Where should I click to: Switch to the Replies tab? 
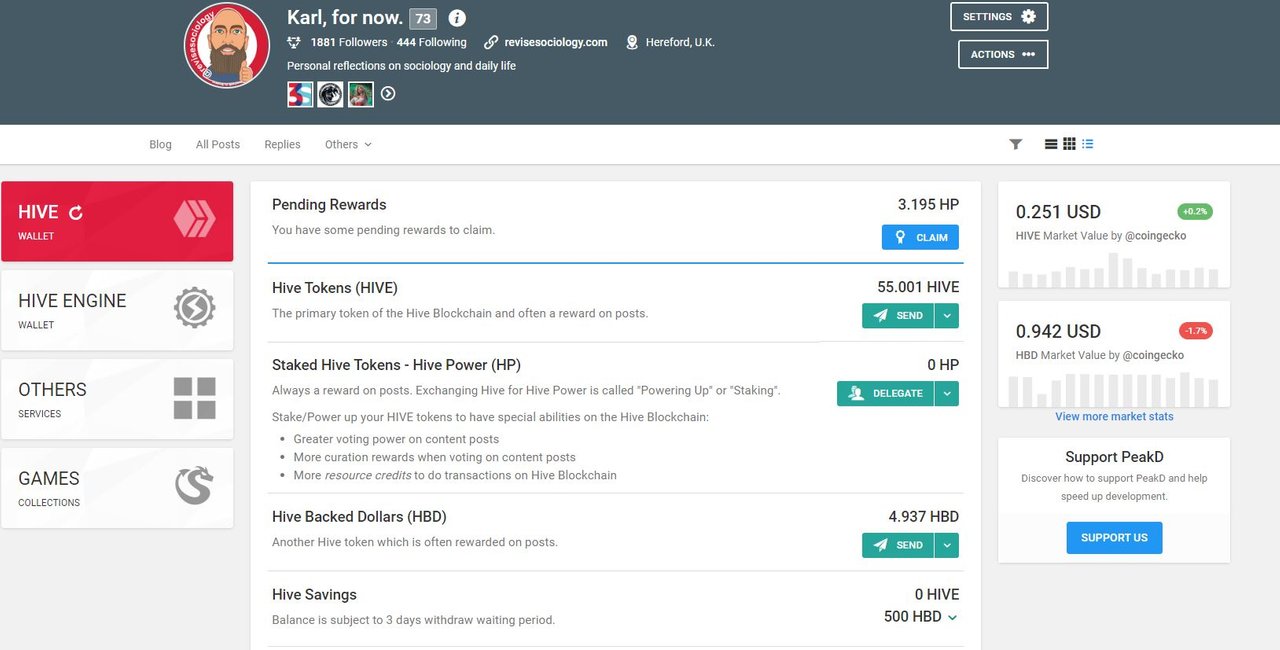click(282, 144)
